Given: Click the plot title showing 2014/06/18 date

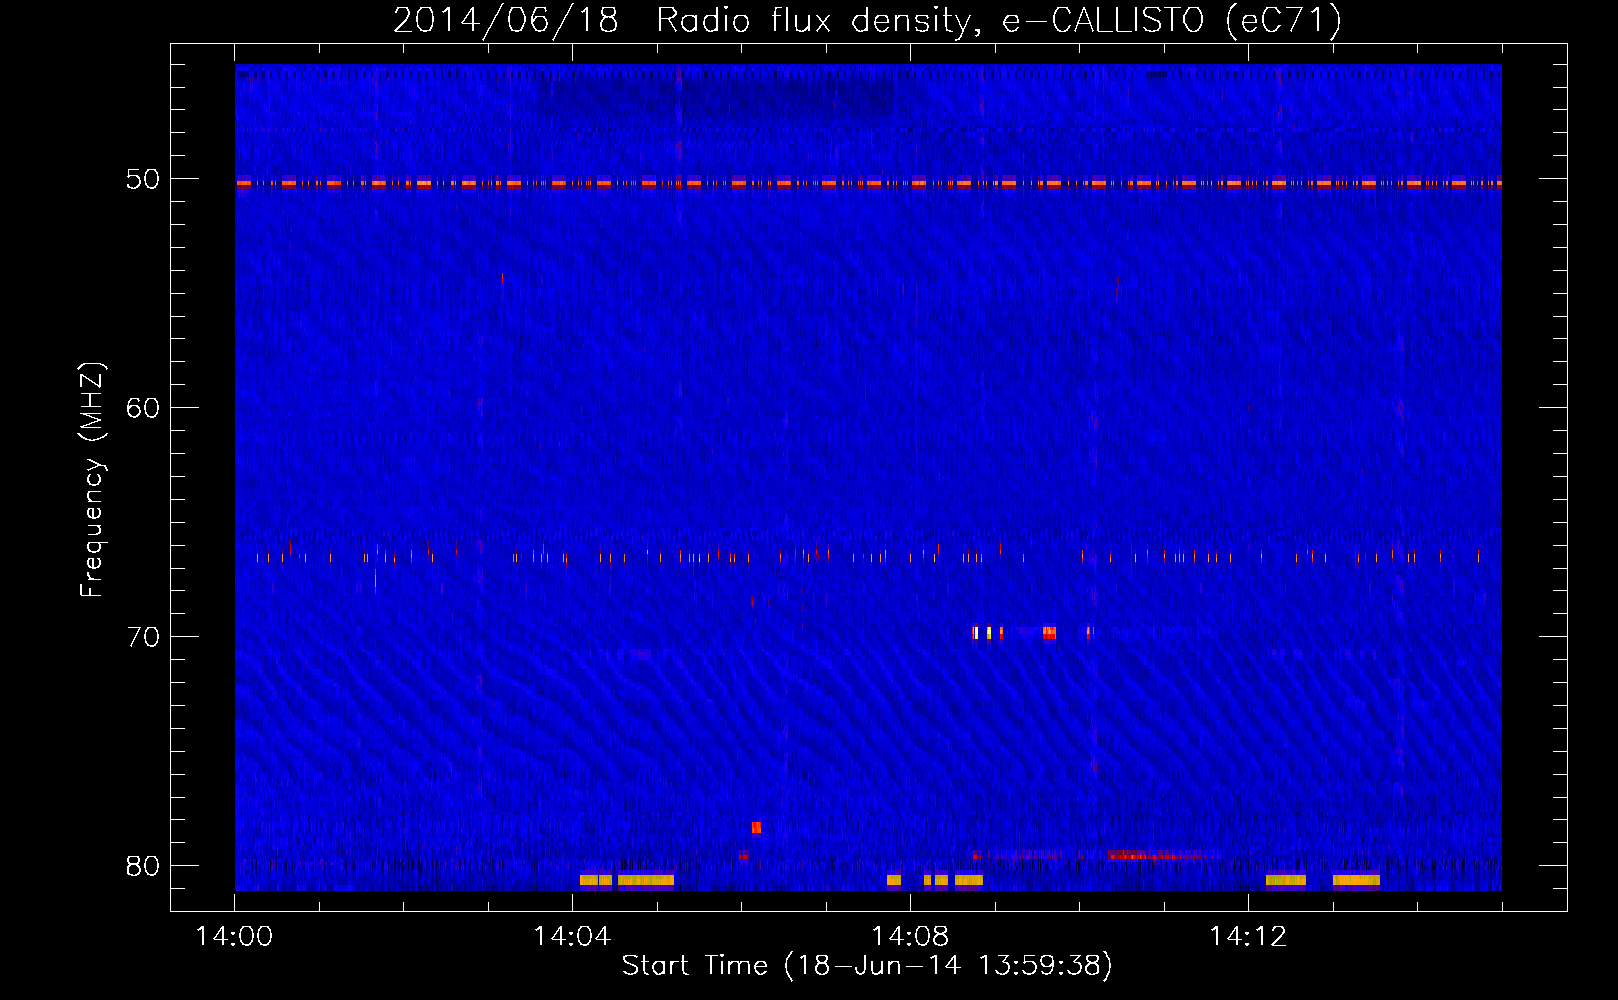Looking at the screenshot, I should pyautogui.click(x=867, y=20).
